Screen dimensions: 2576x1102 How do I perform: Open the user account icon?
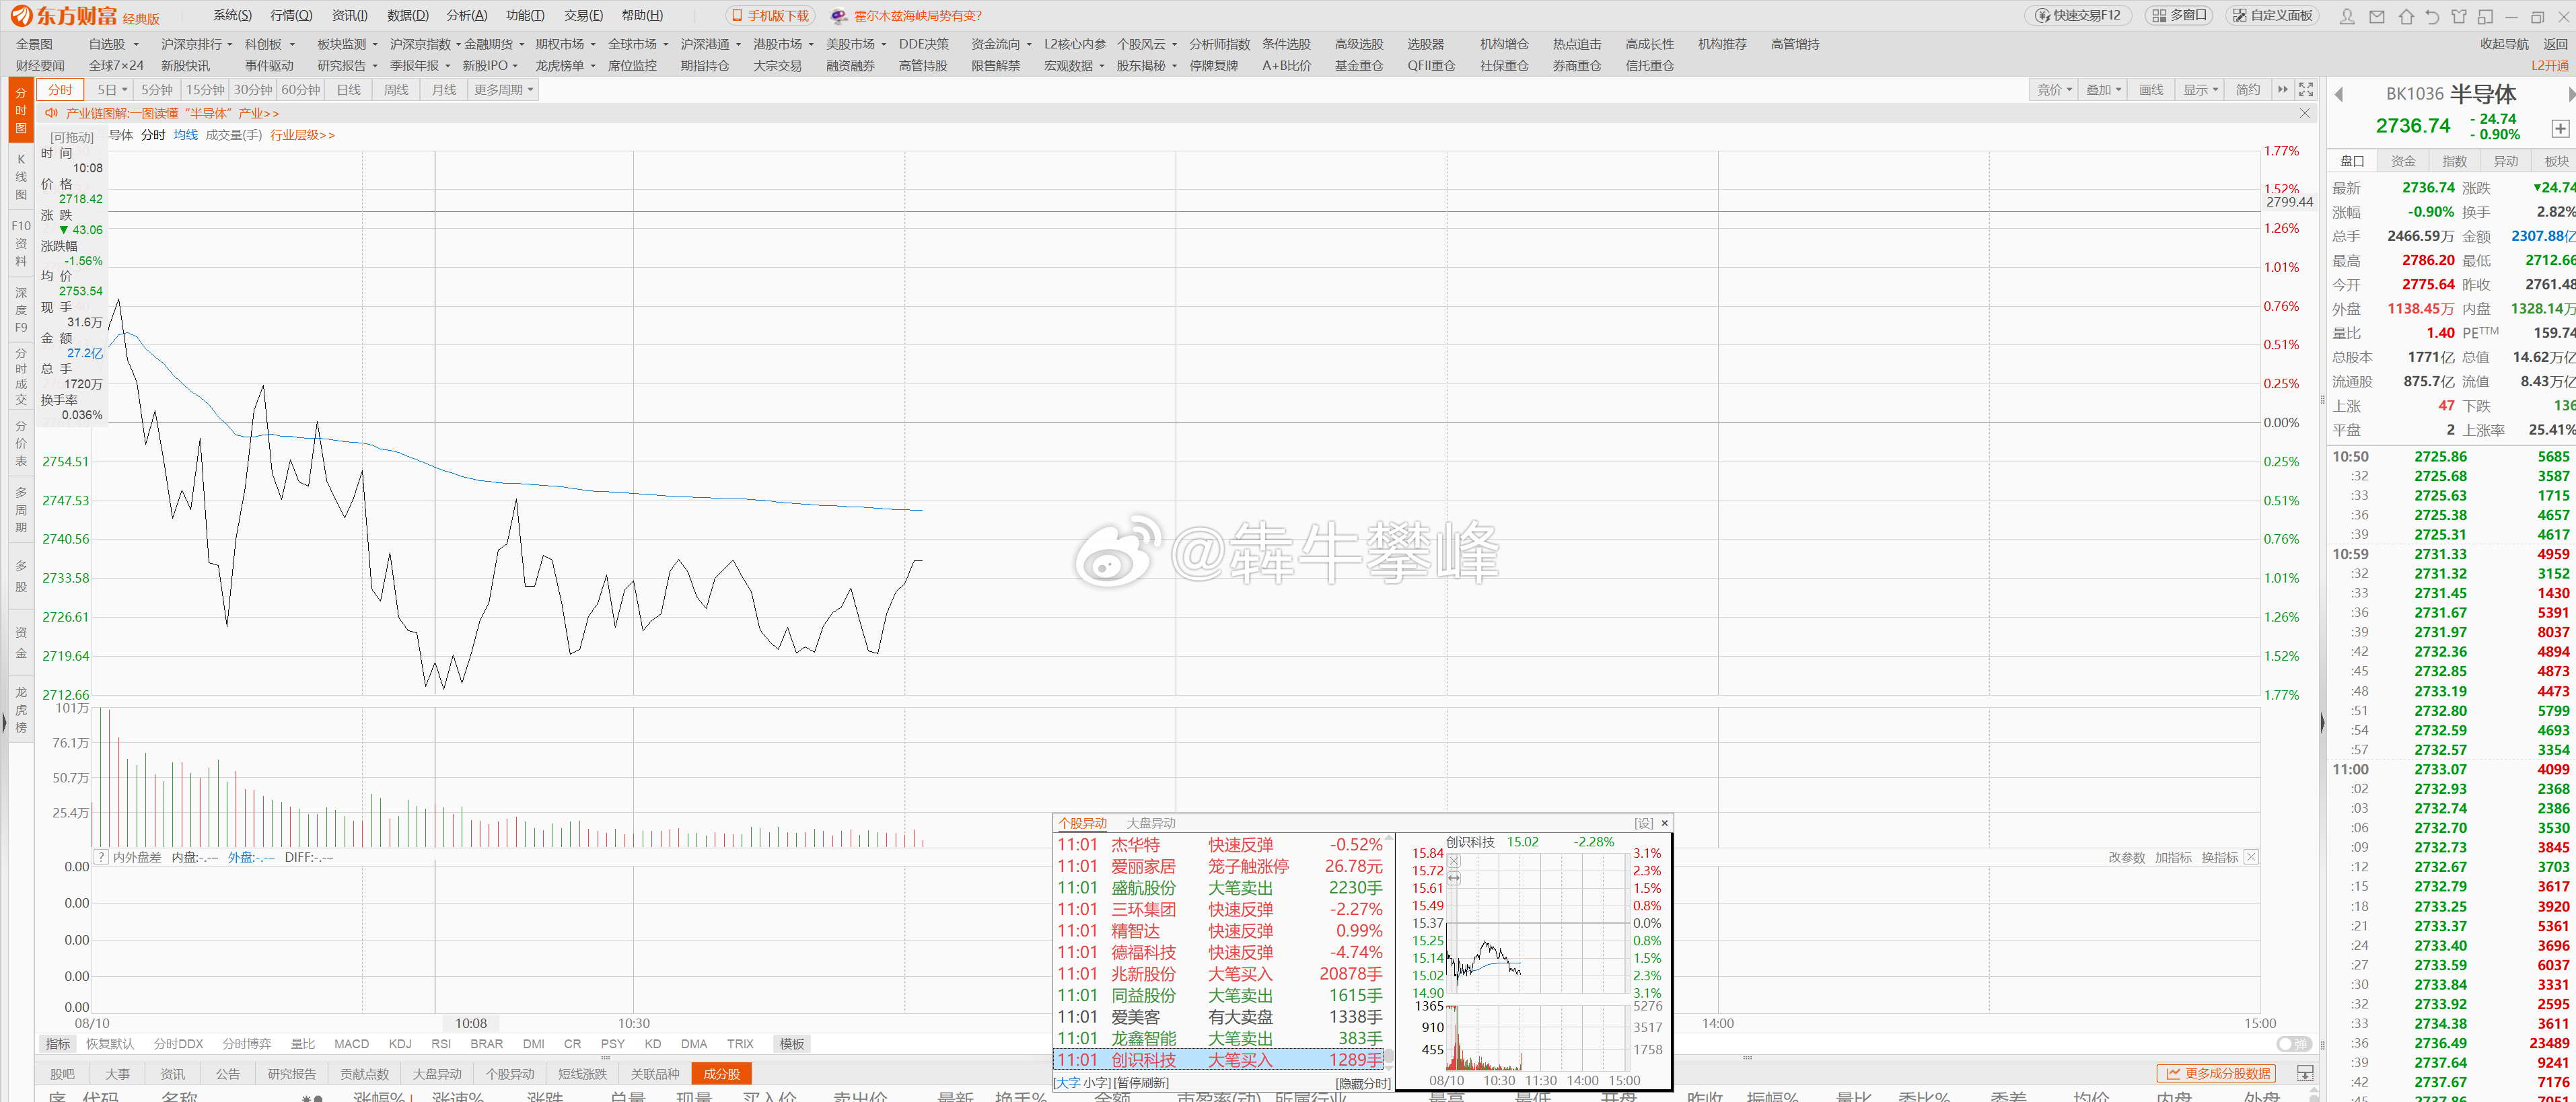(2348, 16)
